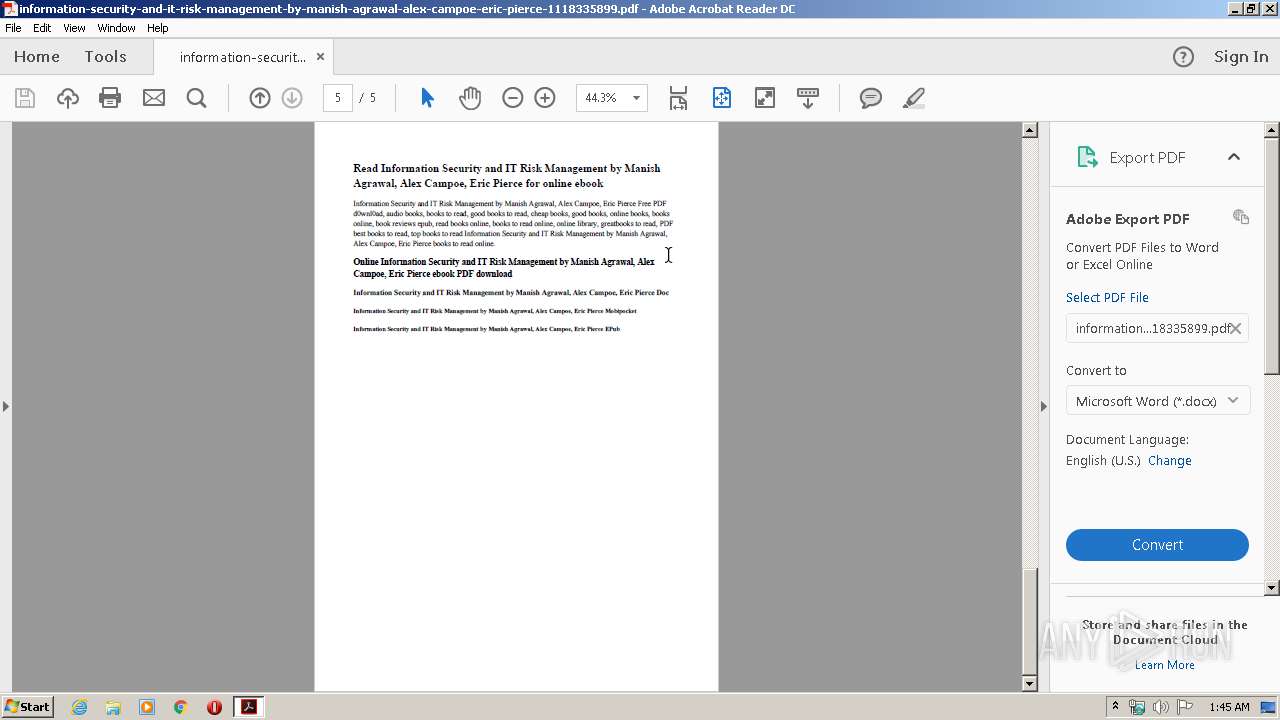Click the Save file icon
Screen dimensions: 1280x720
(25, 98)
